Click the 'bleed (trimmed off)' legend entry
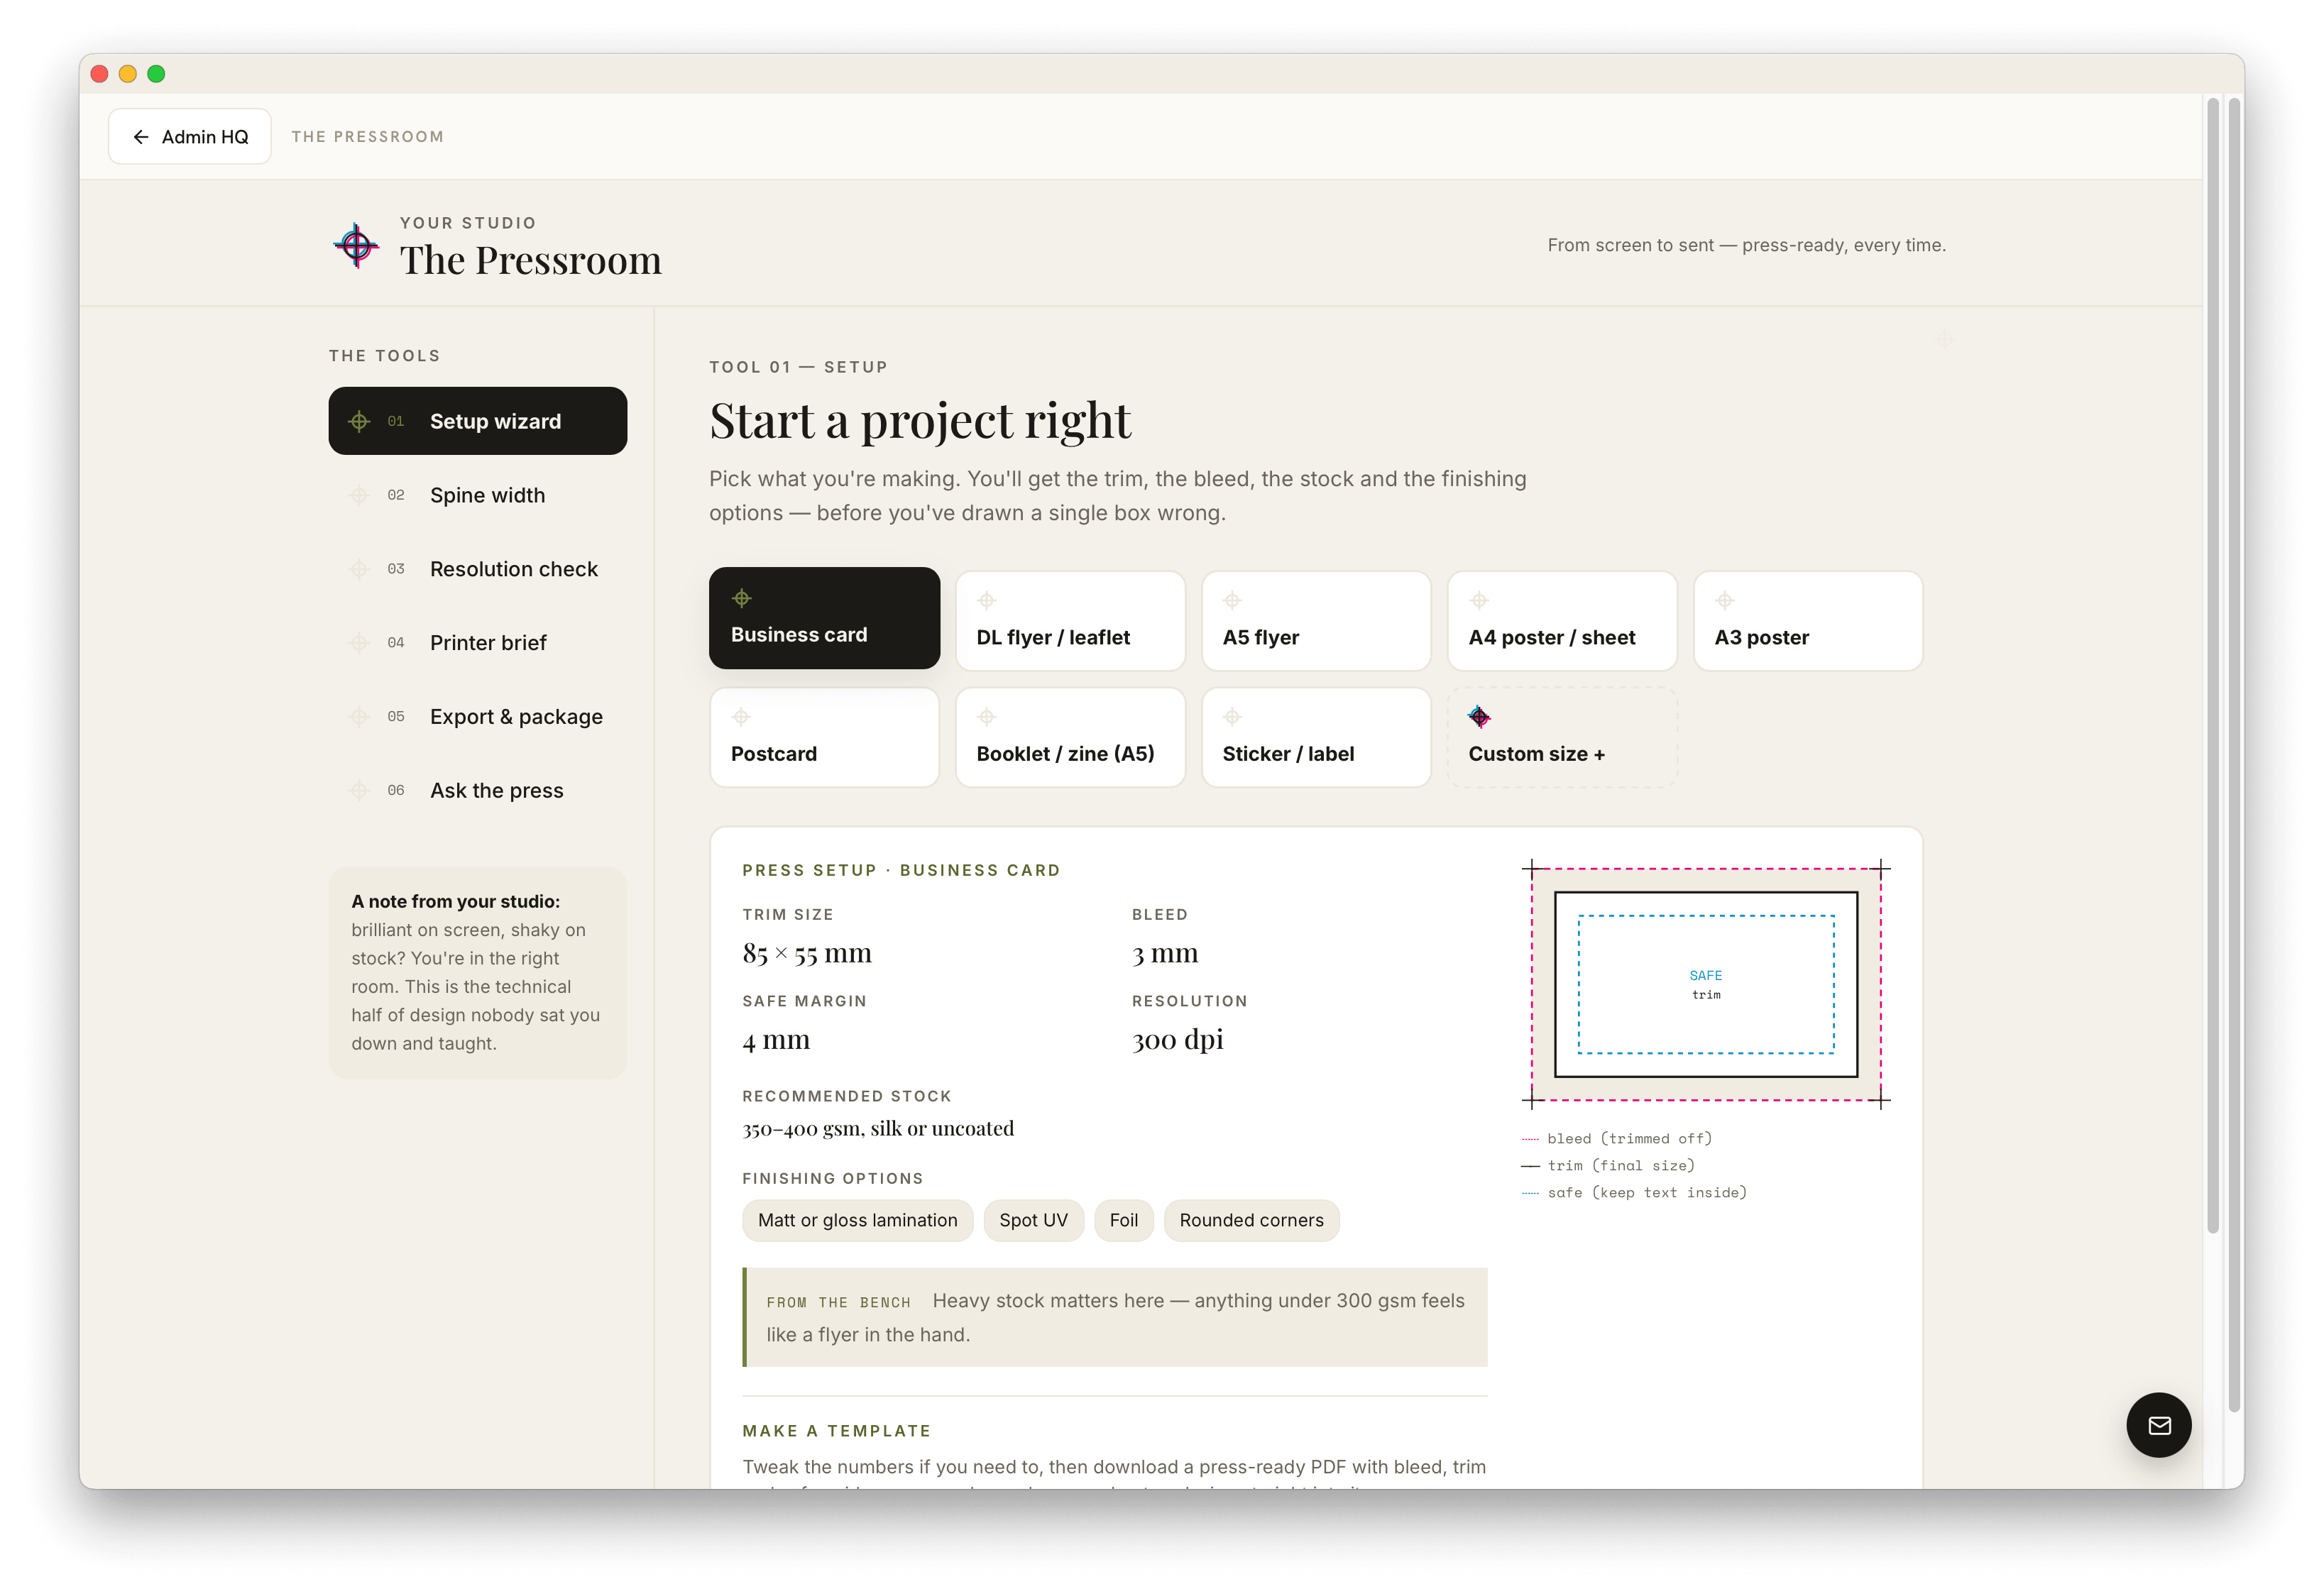 point(1617,1139)
